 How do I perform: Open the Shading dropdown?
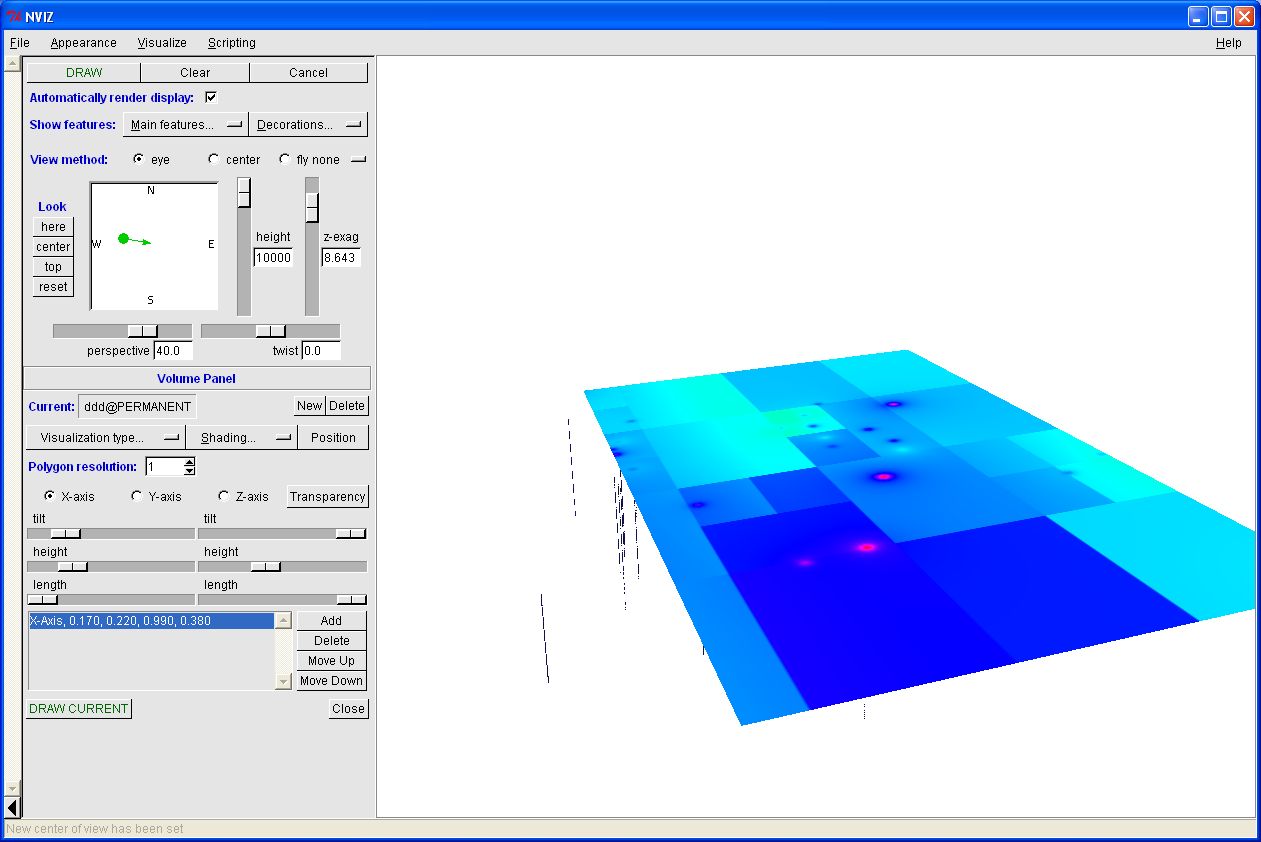coord(242,438)
